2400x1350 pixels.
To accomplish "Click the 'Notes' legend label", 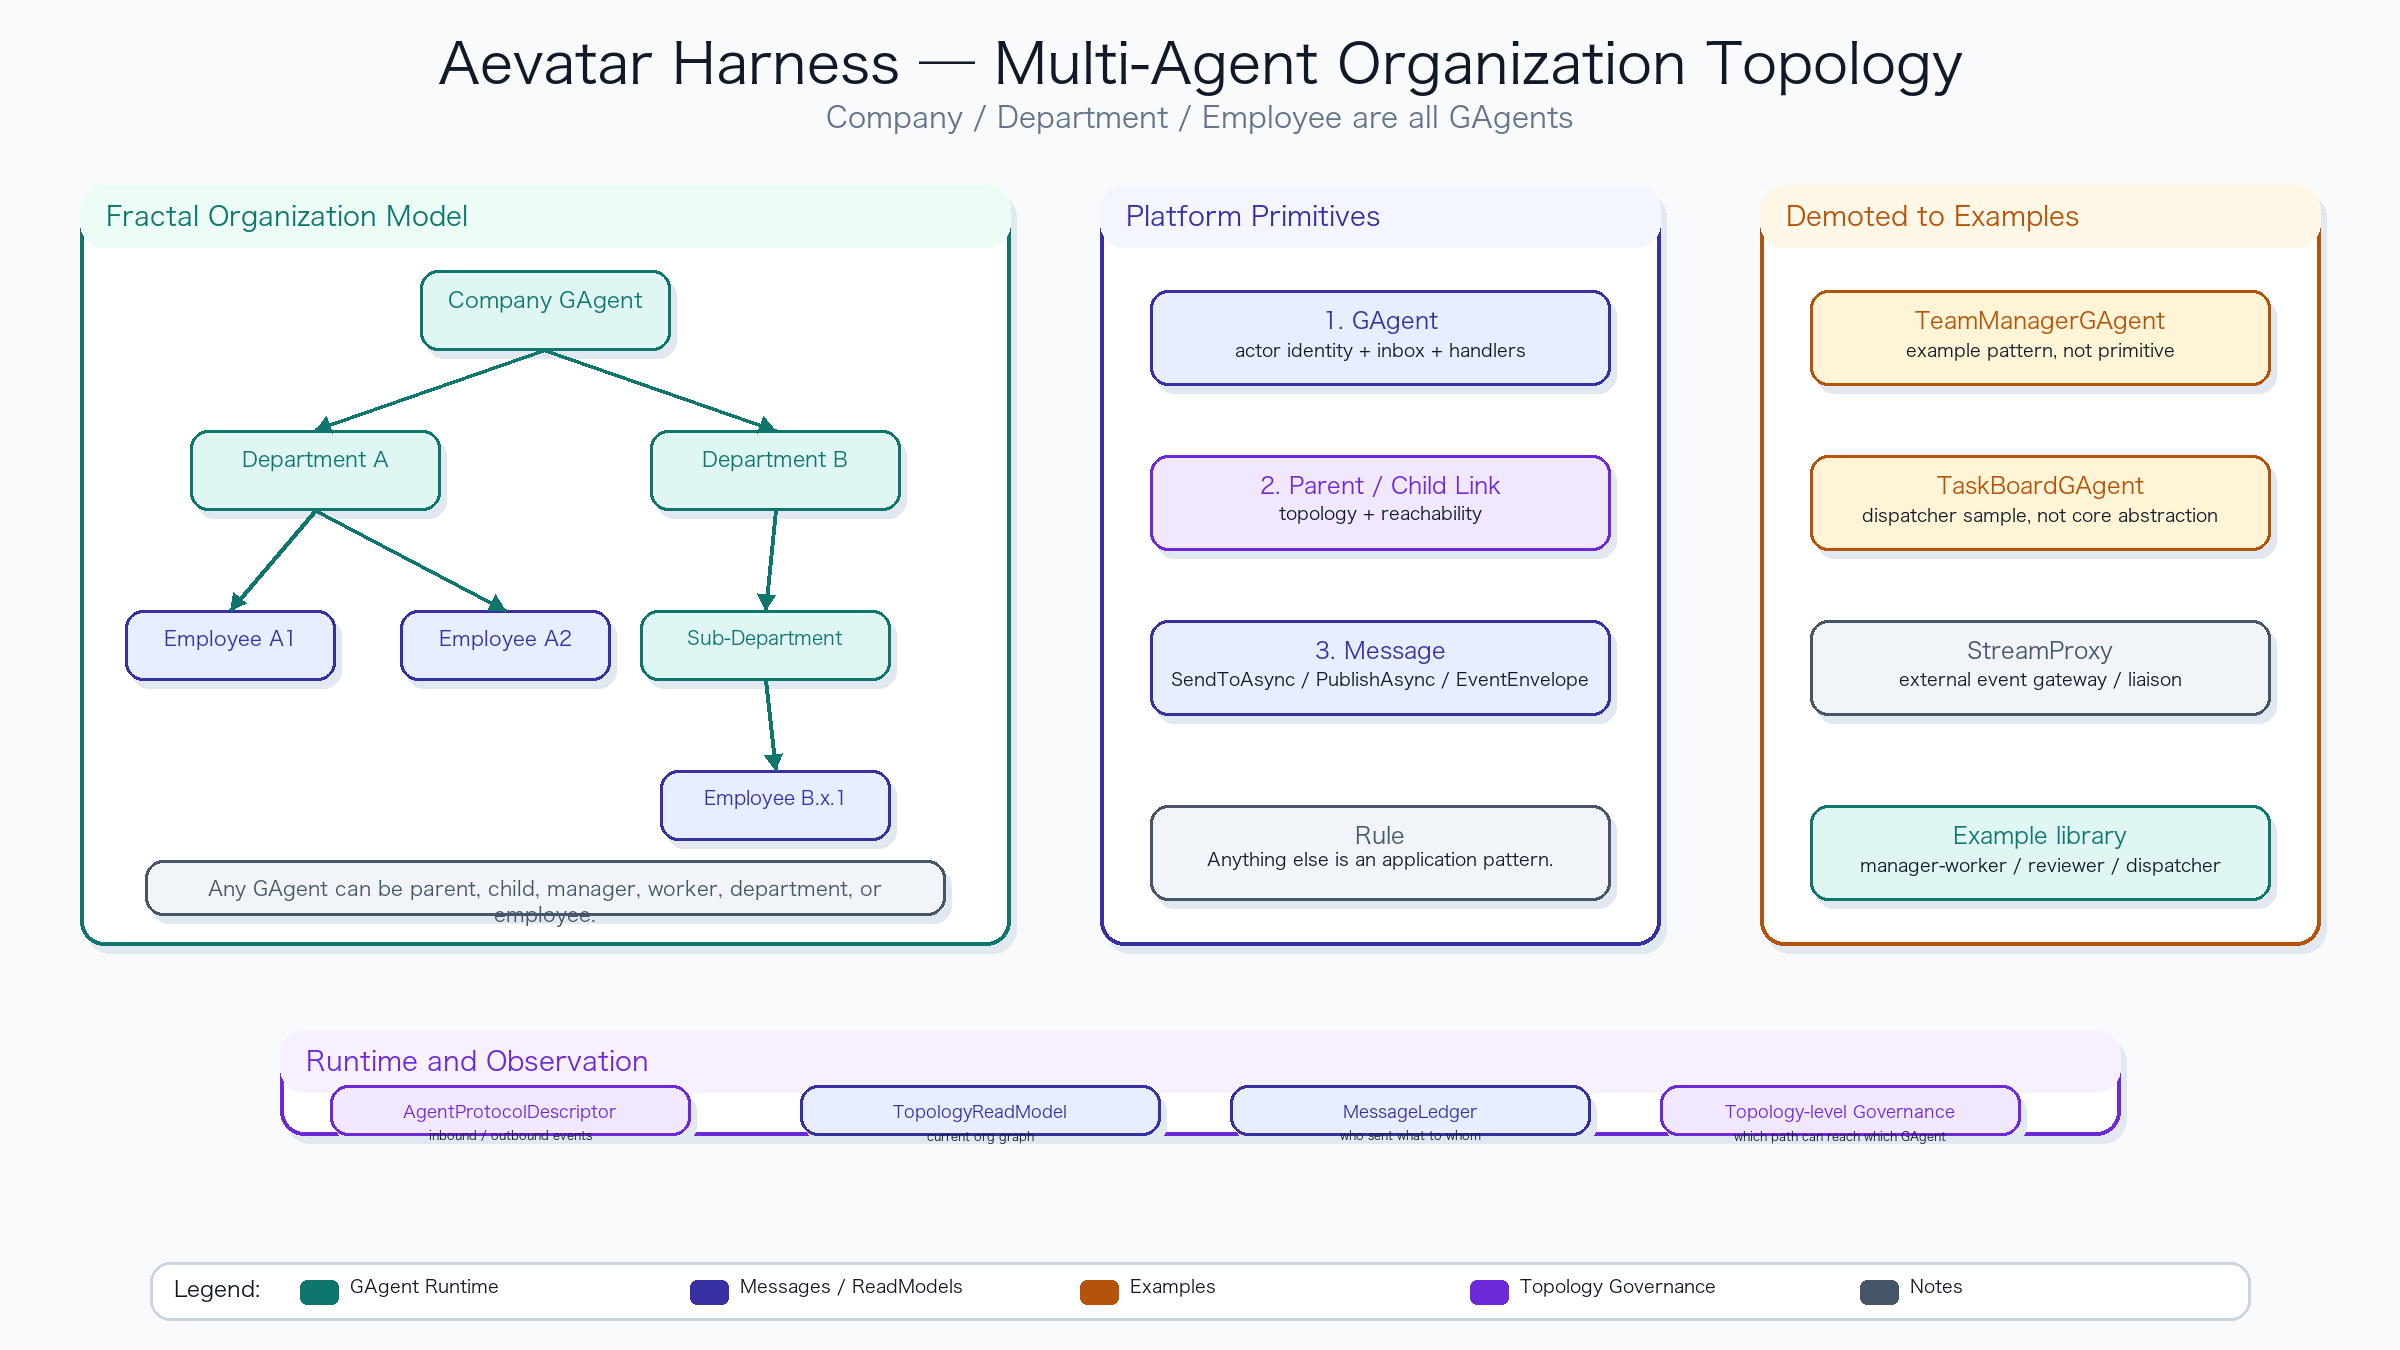I will pos(1936,1287).
